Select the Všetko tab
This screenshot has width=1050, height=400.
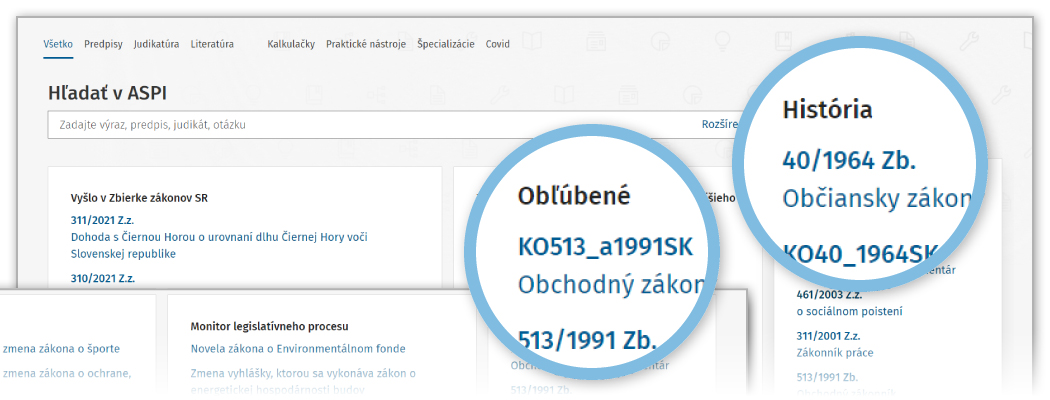[58, 44]
